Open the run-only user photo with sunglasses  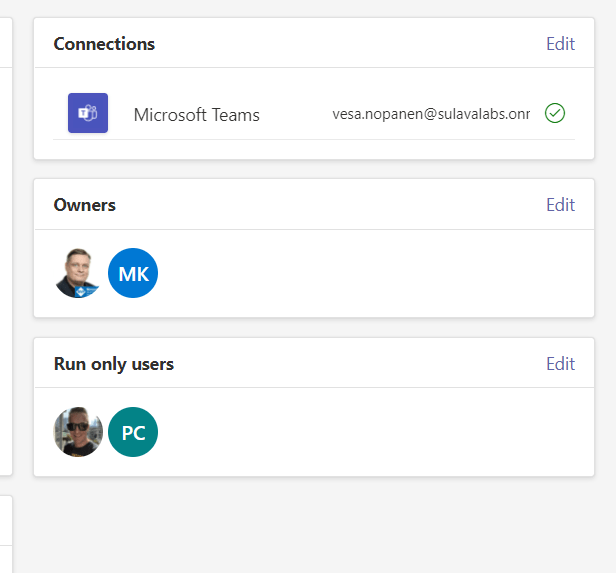(78, 432)
